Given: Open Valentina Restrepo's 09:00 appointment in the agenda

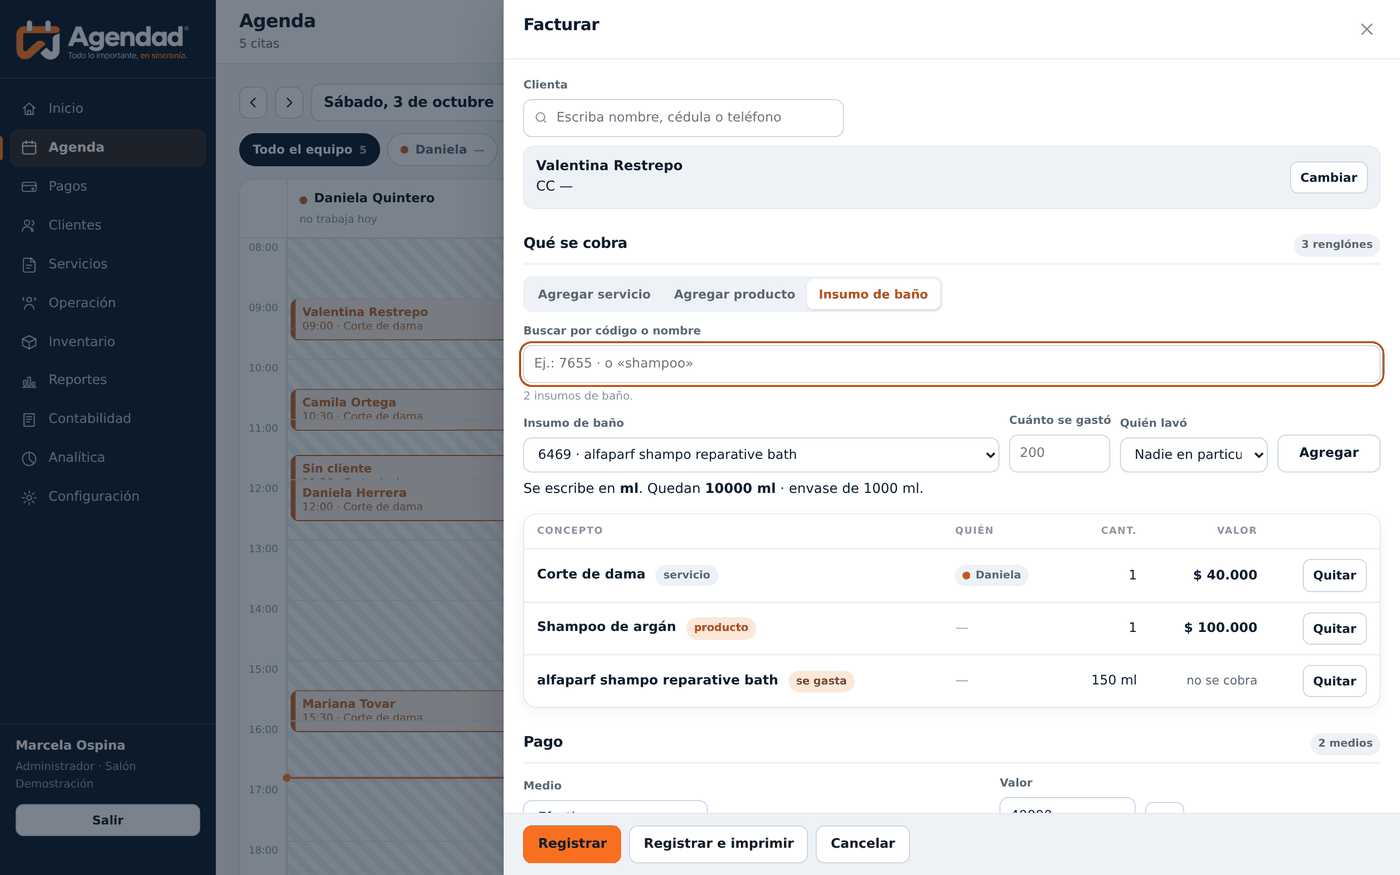Looking at the screenshot, I should point(397,319).
